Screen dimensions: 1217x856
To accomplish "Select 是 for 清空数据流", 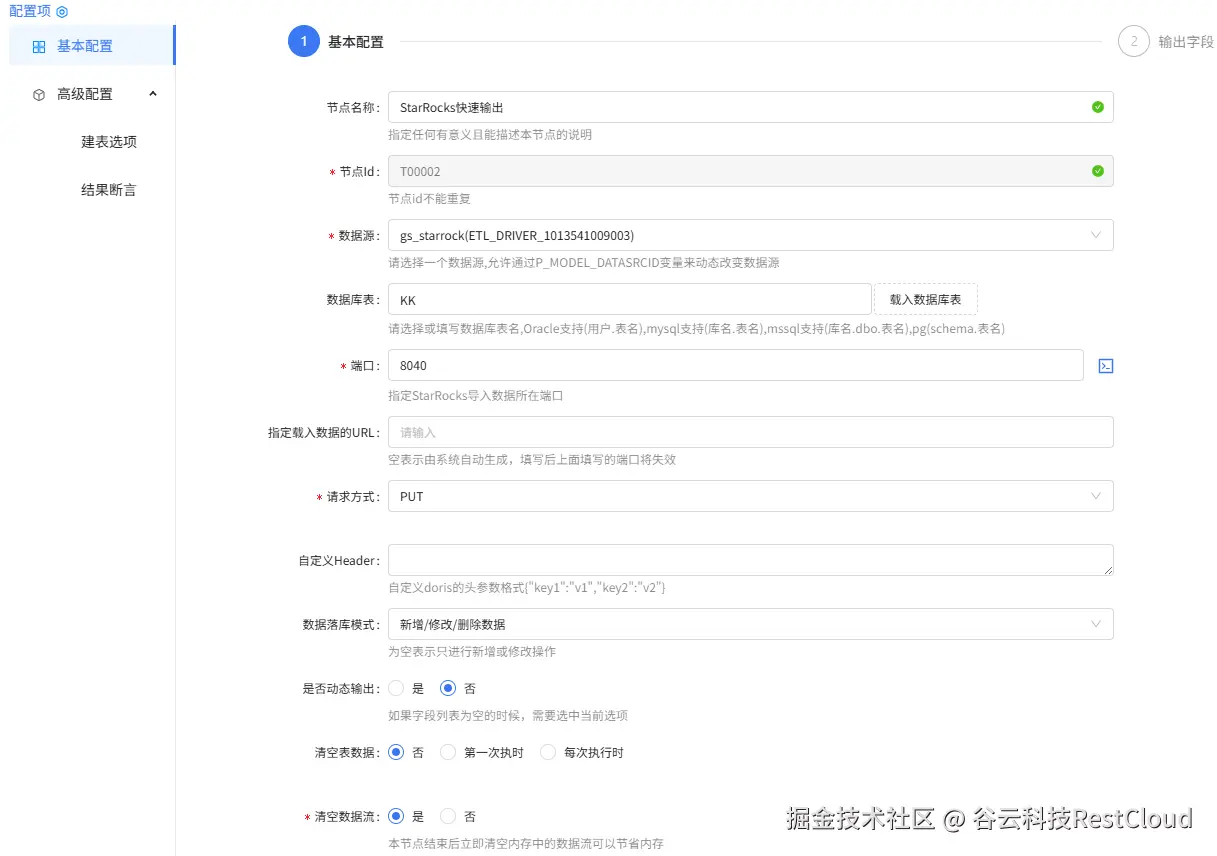I will 397,816.
